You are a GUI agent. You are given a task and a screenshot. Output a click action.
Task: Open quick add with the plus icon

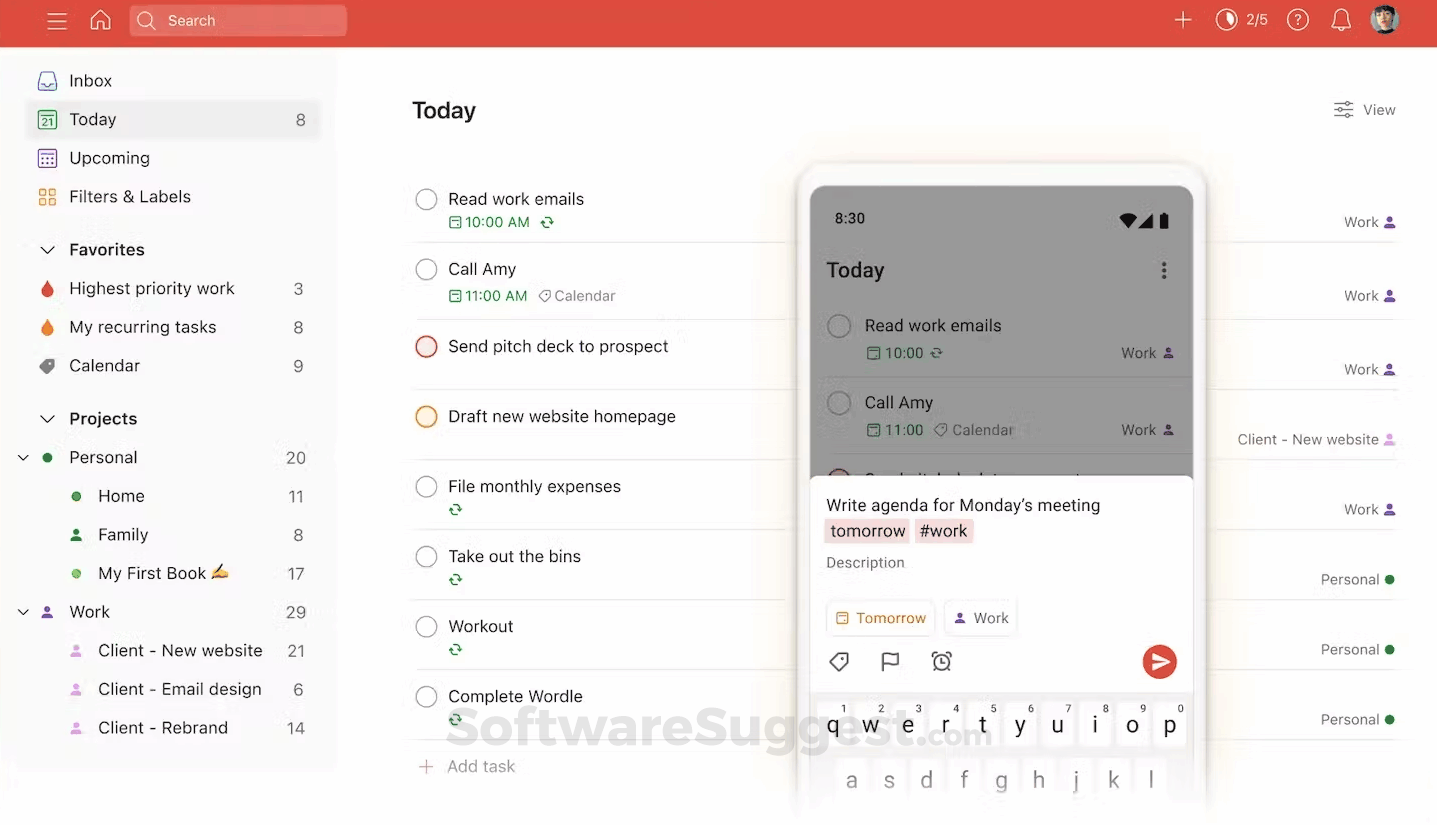click(1182, 20)
